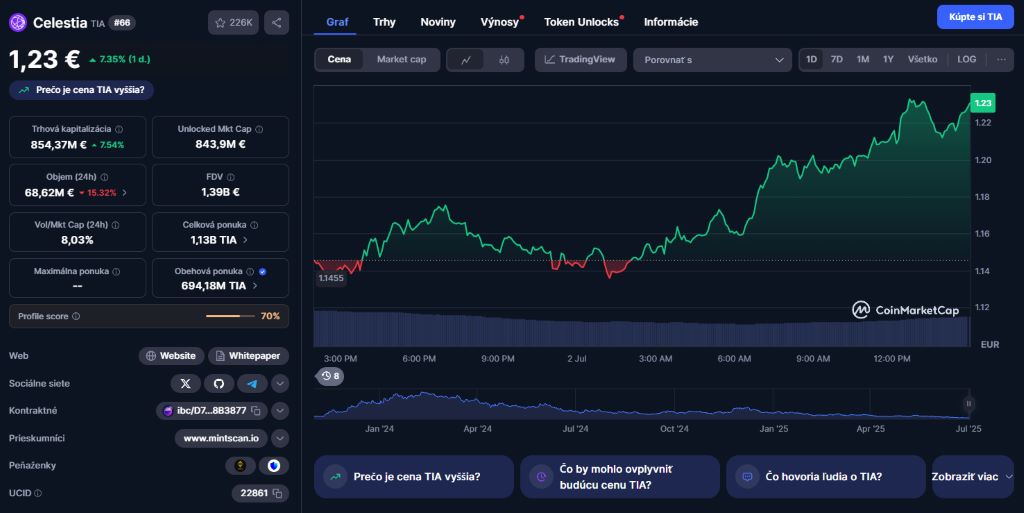Open the first dark wallet icon

click(x=240, y=465)
